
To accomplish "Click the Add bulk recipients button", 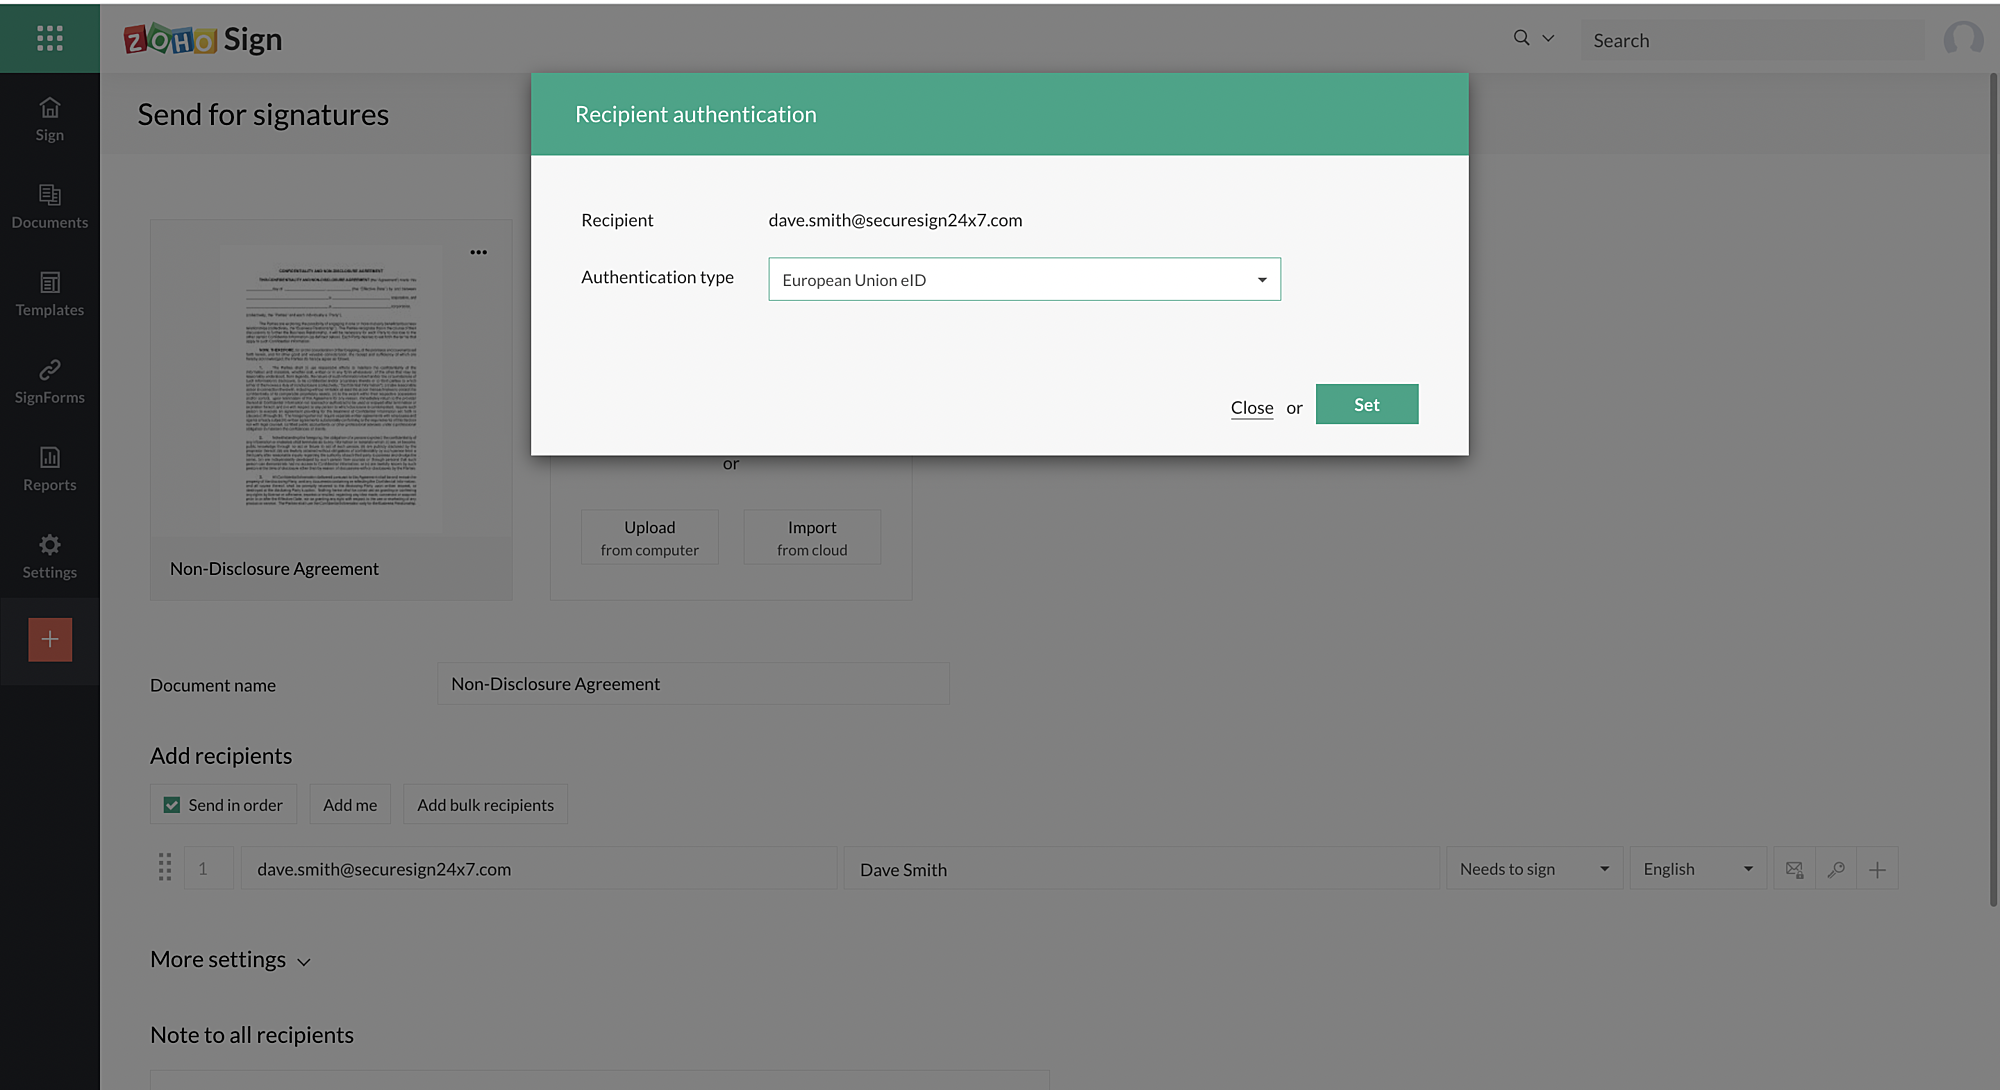I will point(485,805).
